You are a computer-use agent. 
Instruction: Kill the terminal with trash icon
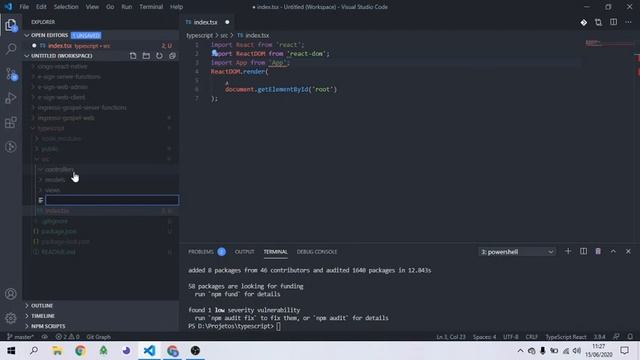coord(598,251)
